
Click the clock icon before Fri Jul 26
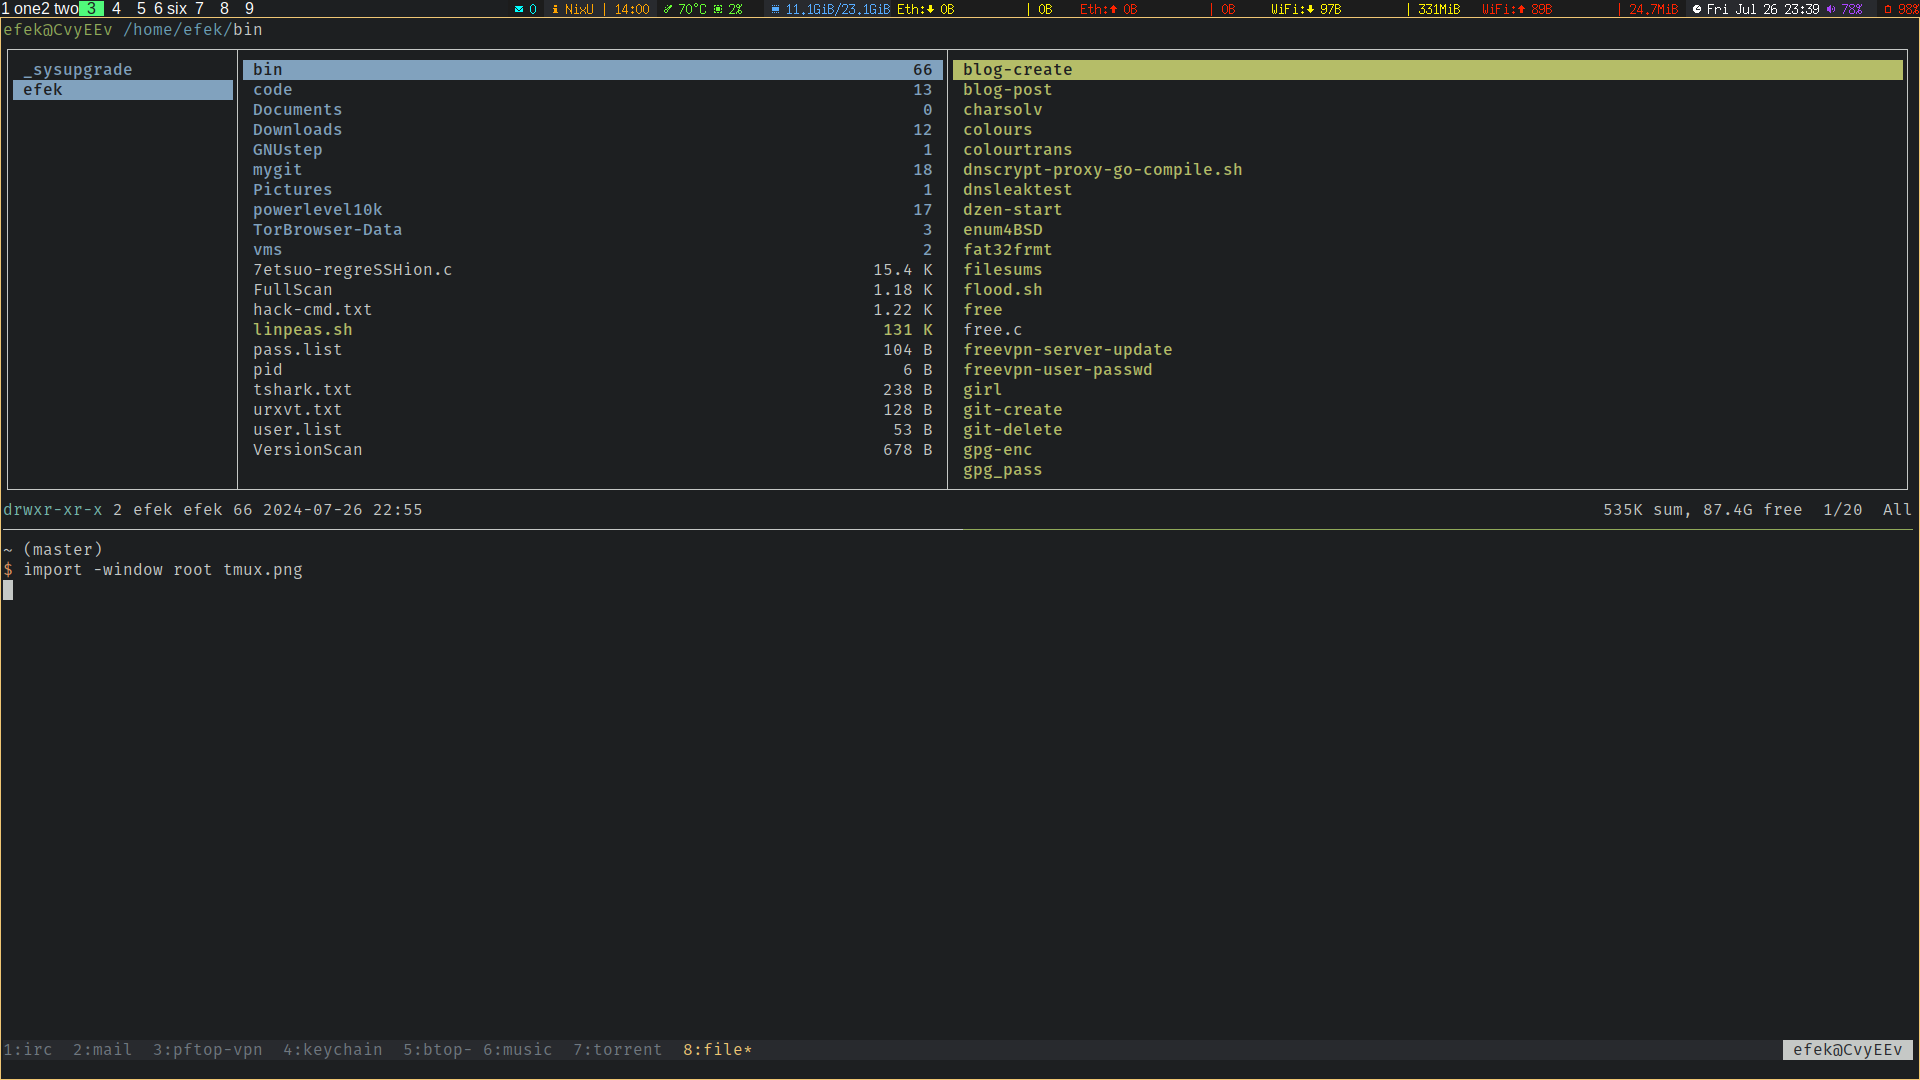[x=1697, y=9]
